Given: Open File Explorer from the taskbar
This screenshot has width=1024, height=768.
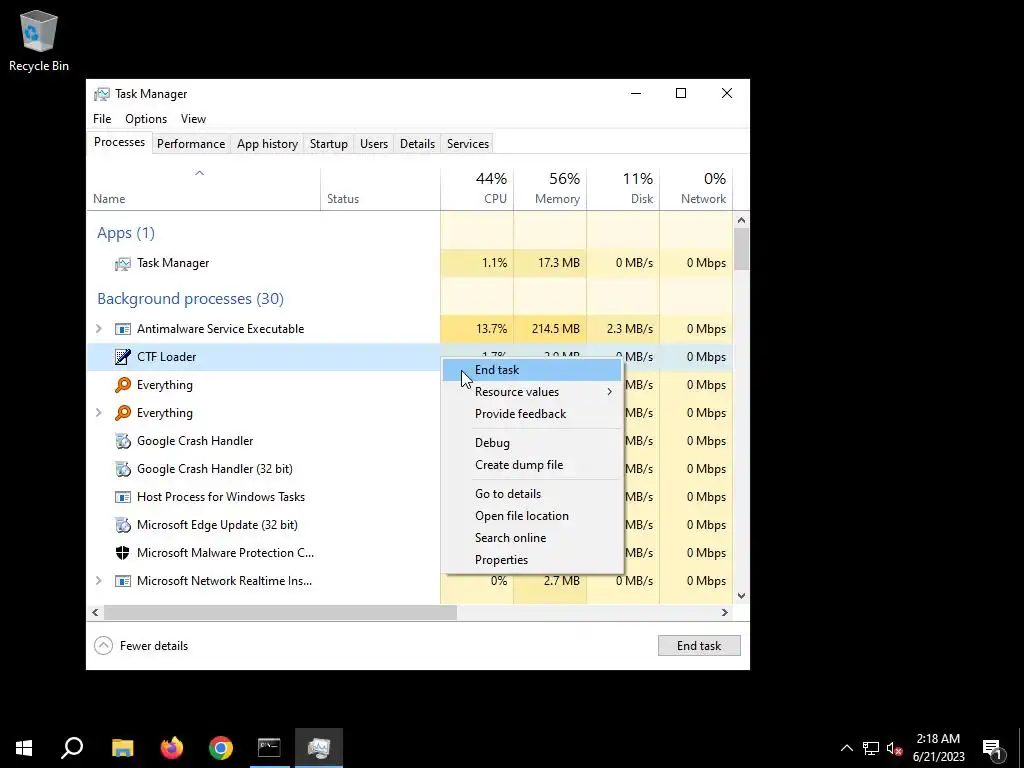Looking at the screenshot, I should [122, 748].
